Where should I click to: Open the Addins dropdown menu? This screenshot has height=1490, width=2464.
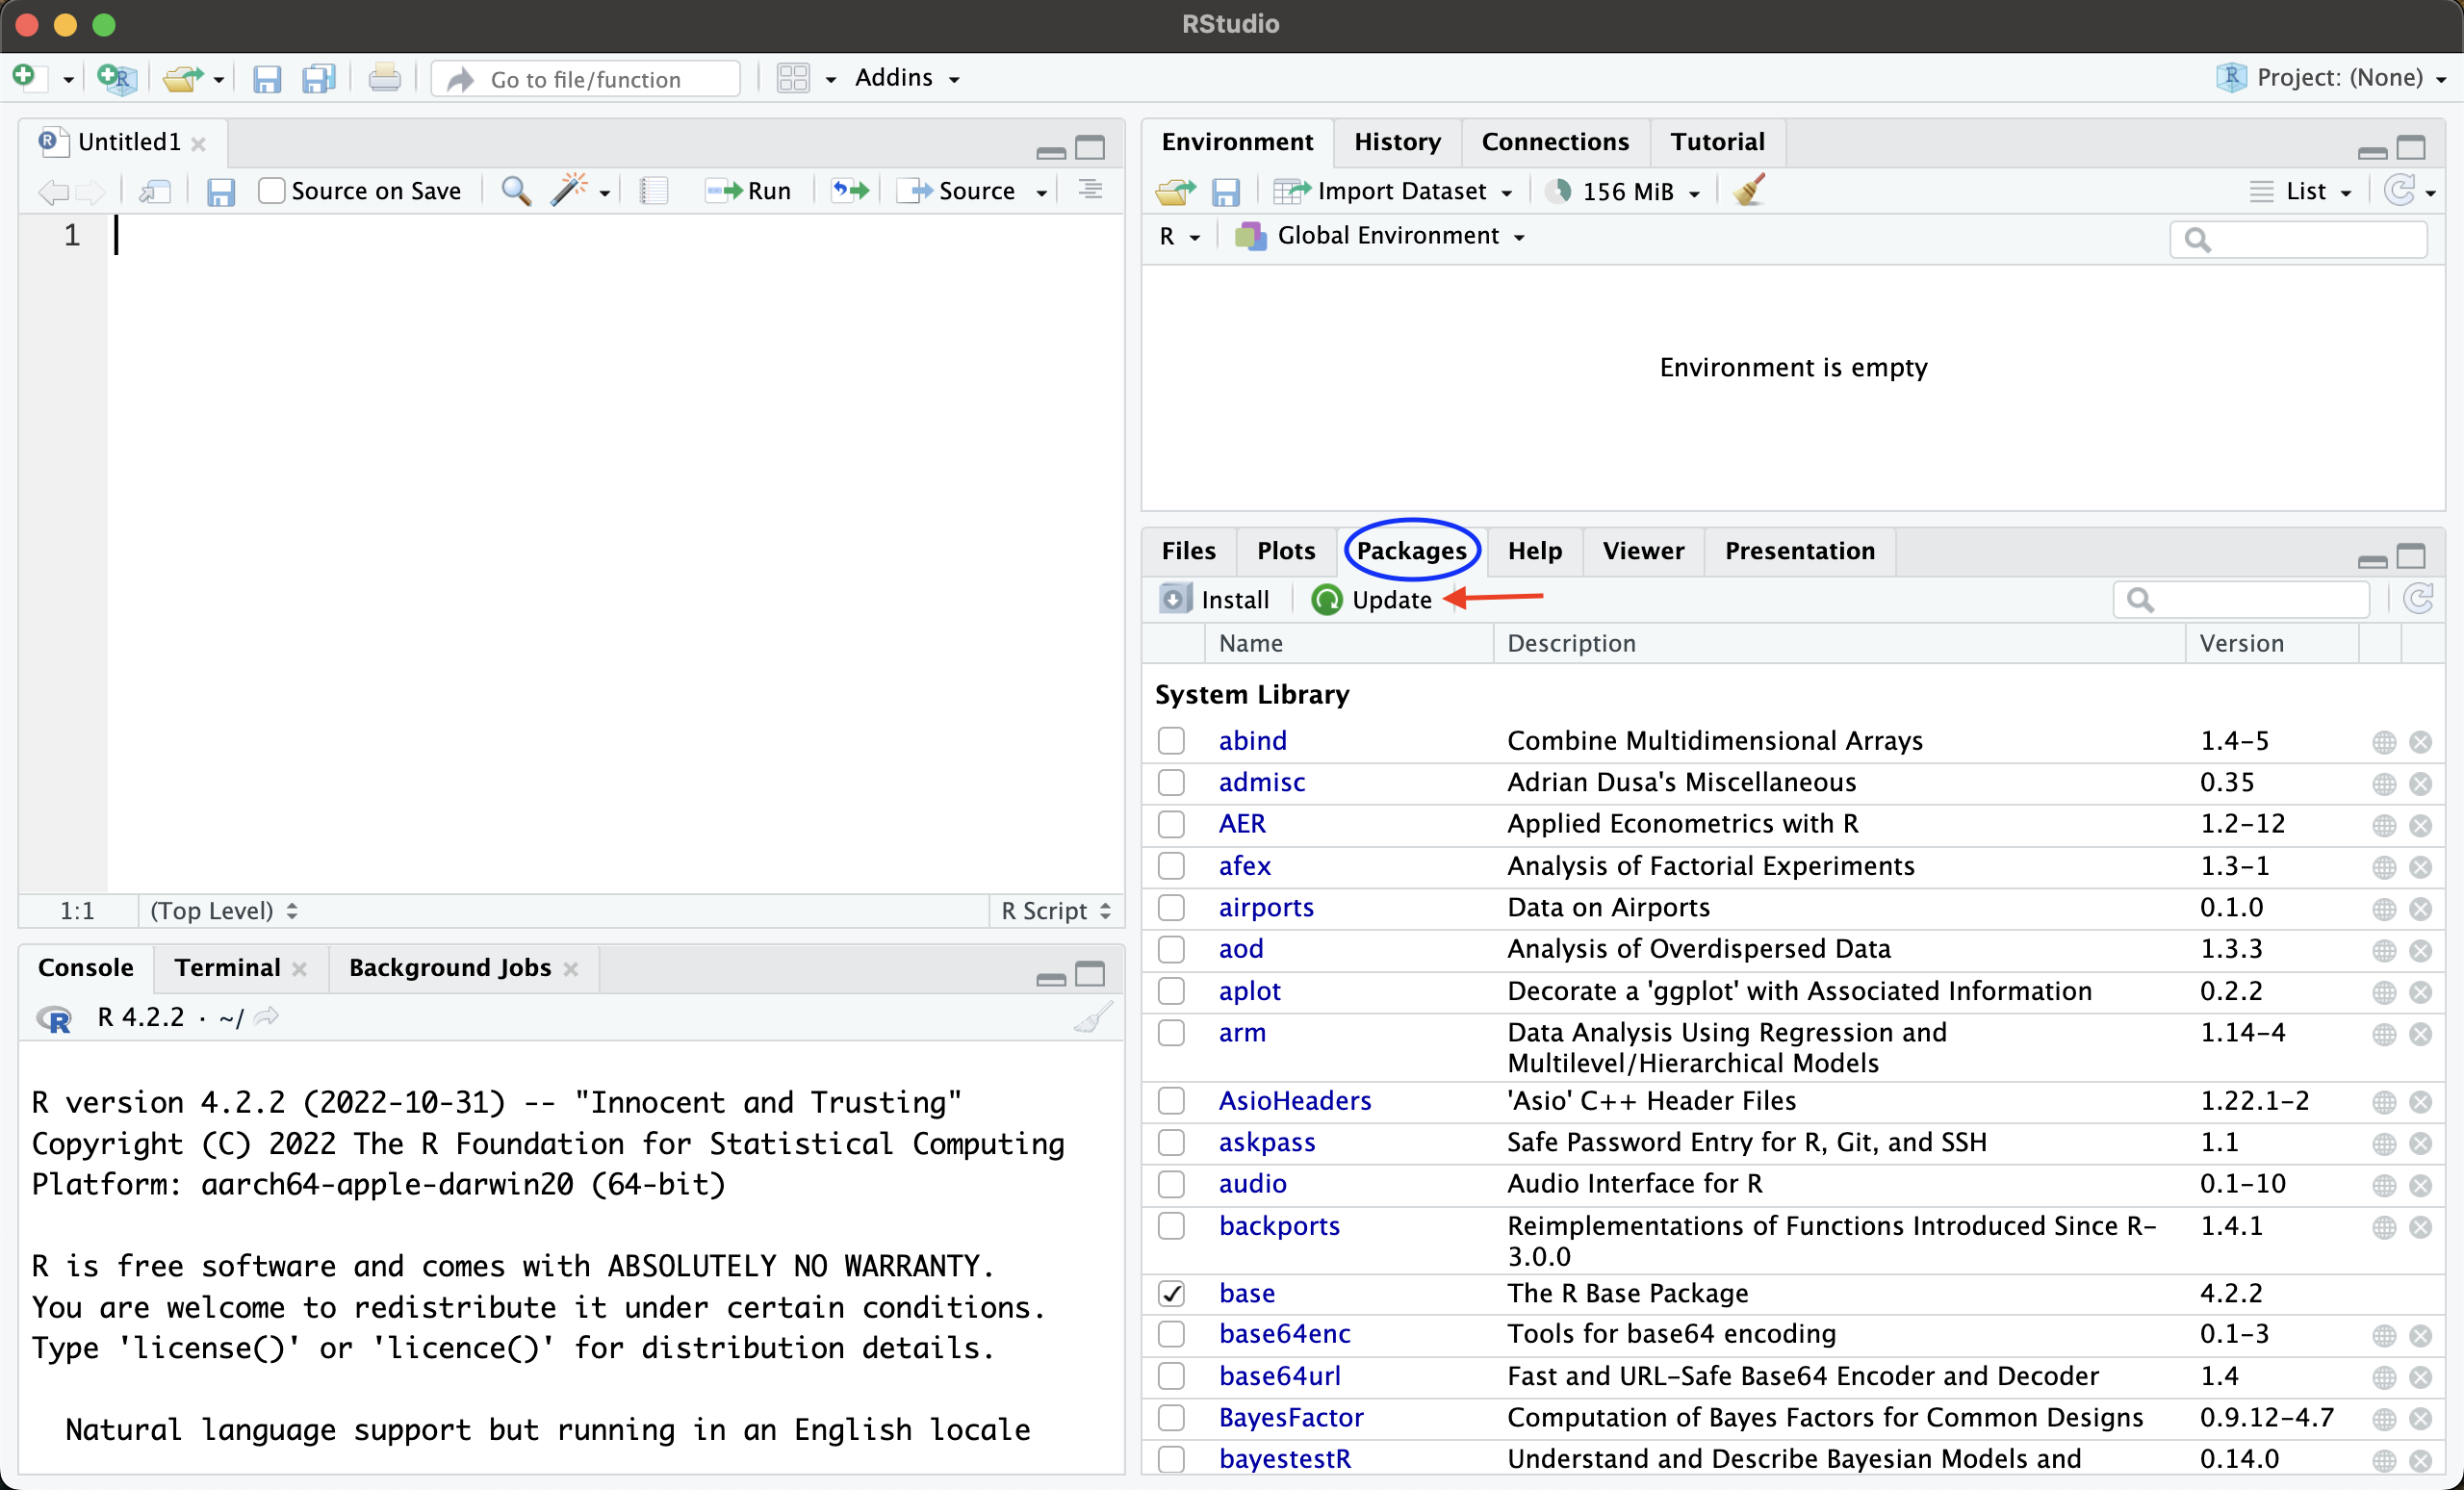tap(906, 78)
